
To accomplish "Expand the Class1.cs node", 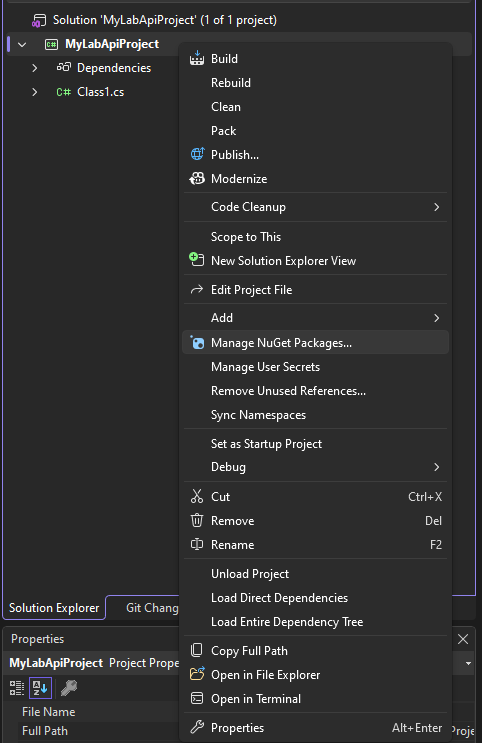I will 35,91.
